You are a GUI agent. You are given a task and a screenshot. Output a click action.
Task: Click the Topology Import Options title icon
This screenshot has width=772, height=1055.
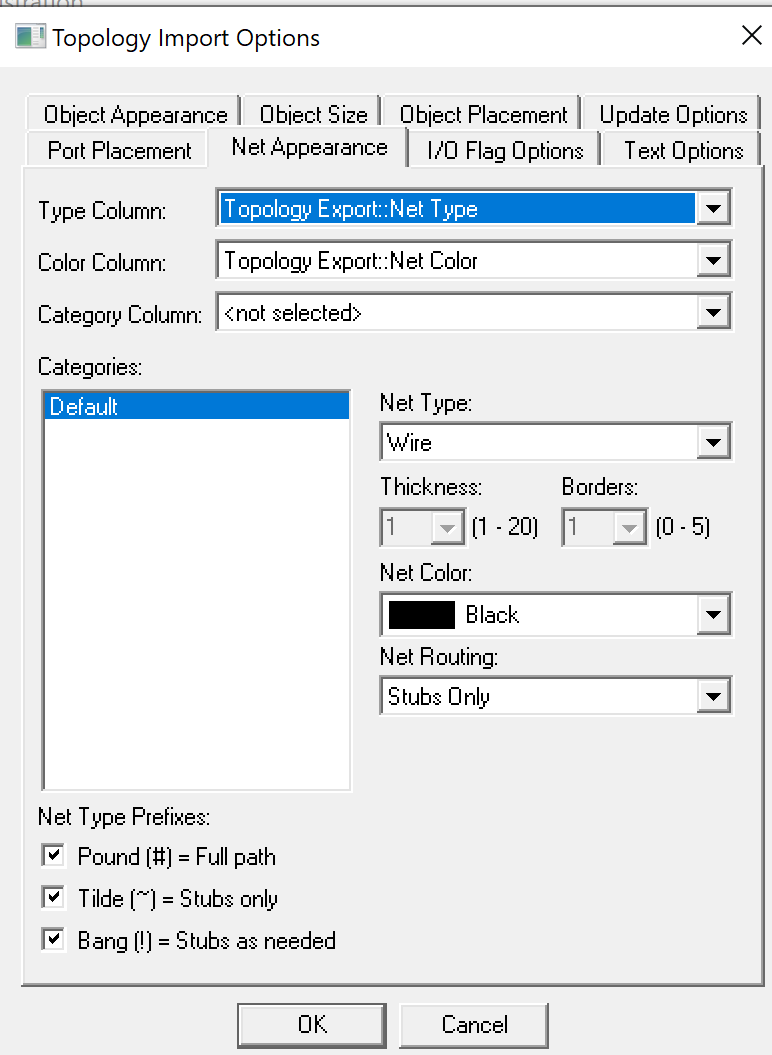point(30,38)
